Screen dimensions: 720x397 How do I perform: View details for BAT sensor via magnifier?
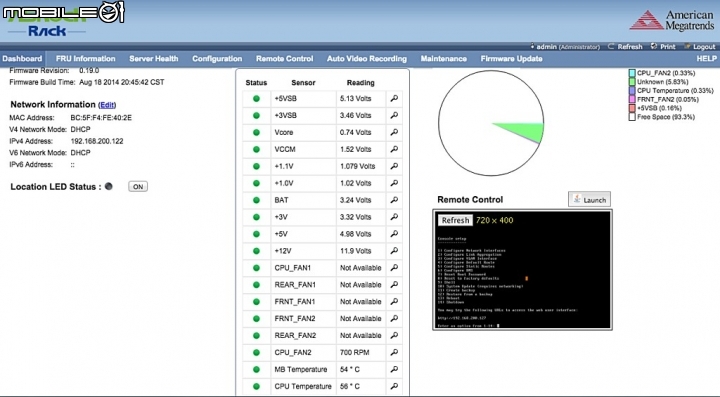click(394, 200)
